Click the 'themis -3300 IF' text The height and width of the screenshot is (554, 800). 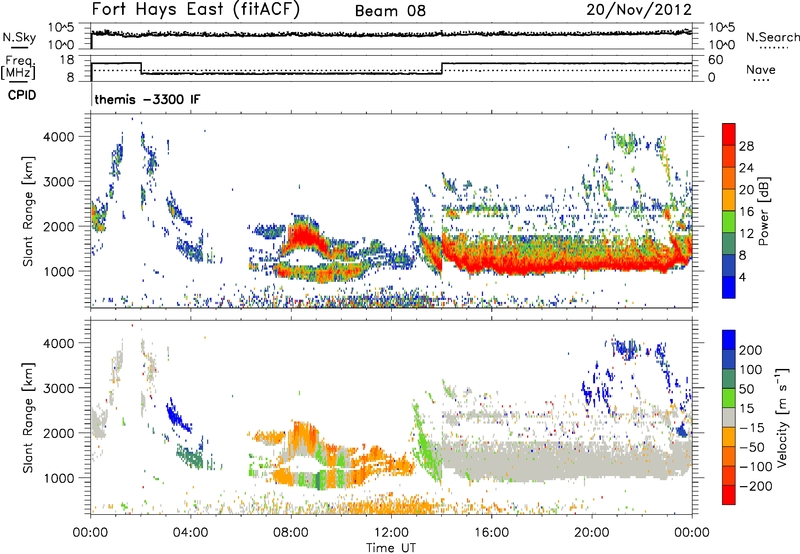point(147,99)
